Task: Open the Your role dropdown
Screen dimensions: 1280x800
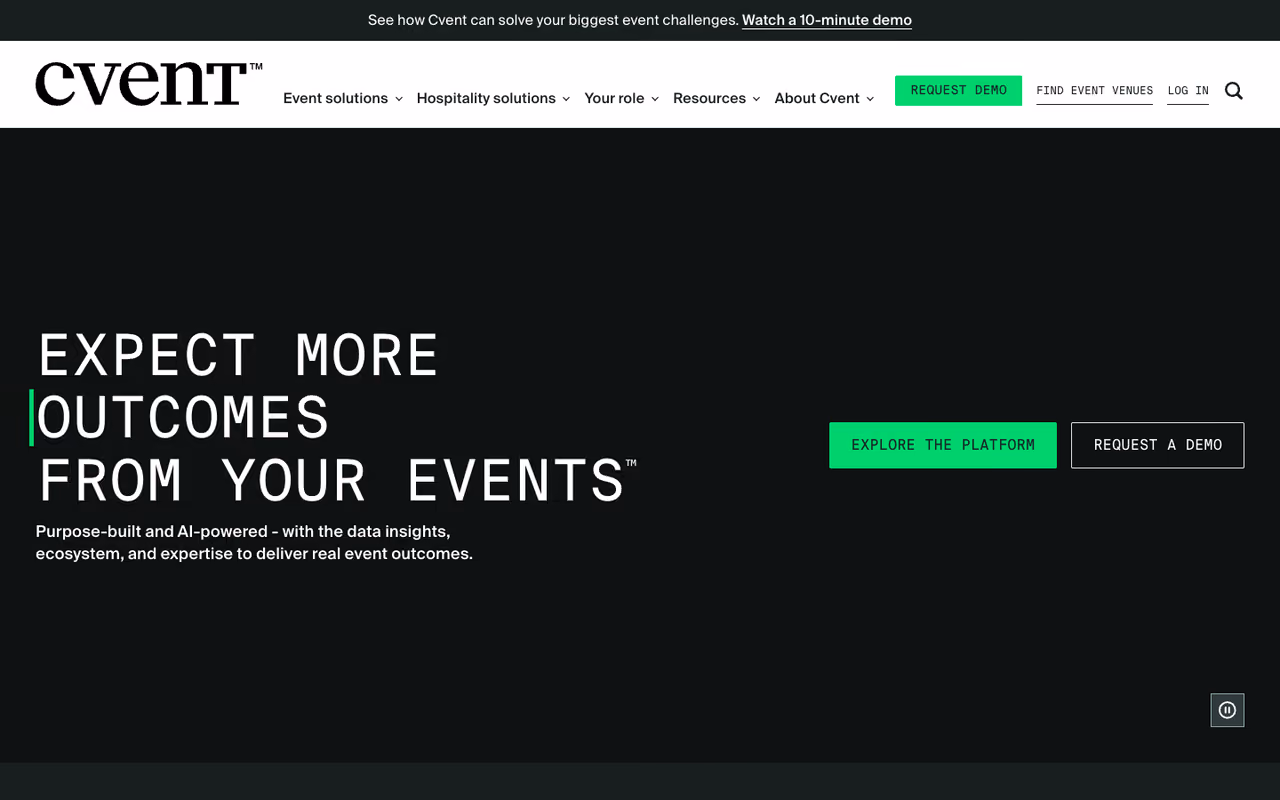Action: click(x=622, y=98)
